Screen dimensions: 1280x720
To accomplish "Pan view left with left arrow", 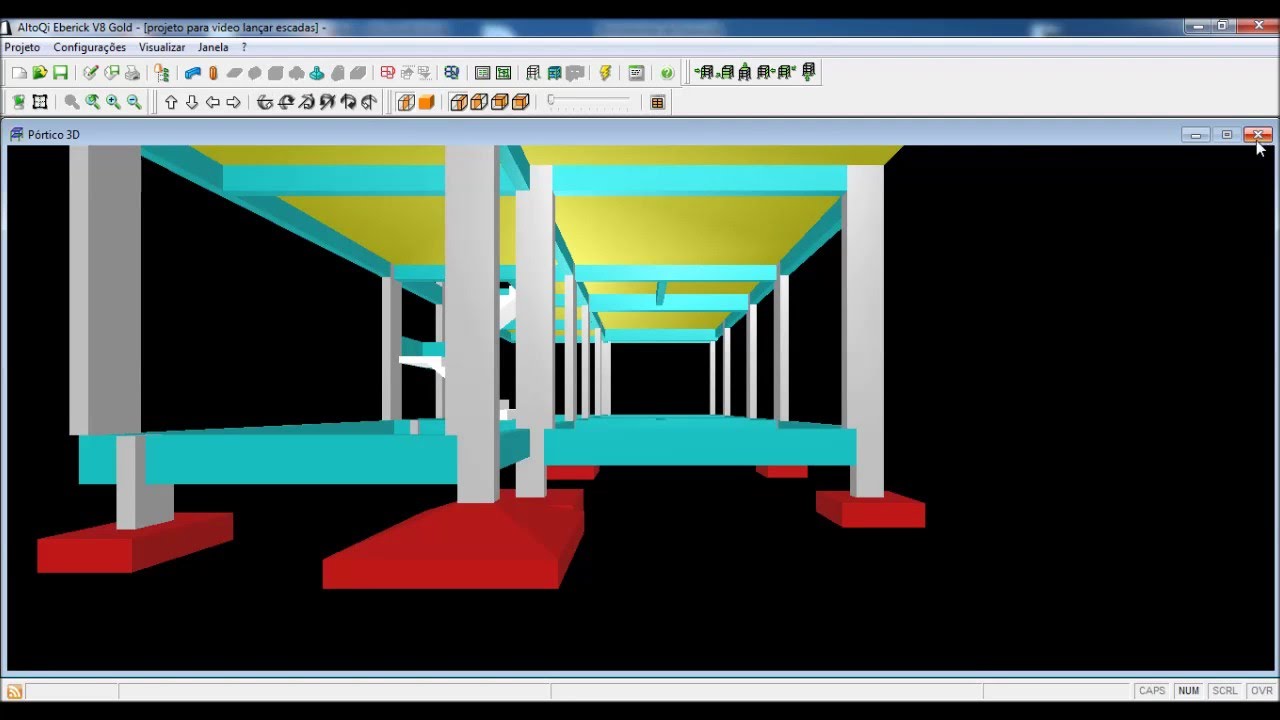I will pyautogui.click(x=213, y=102).
